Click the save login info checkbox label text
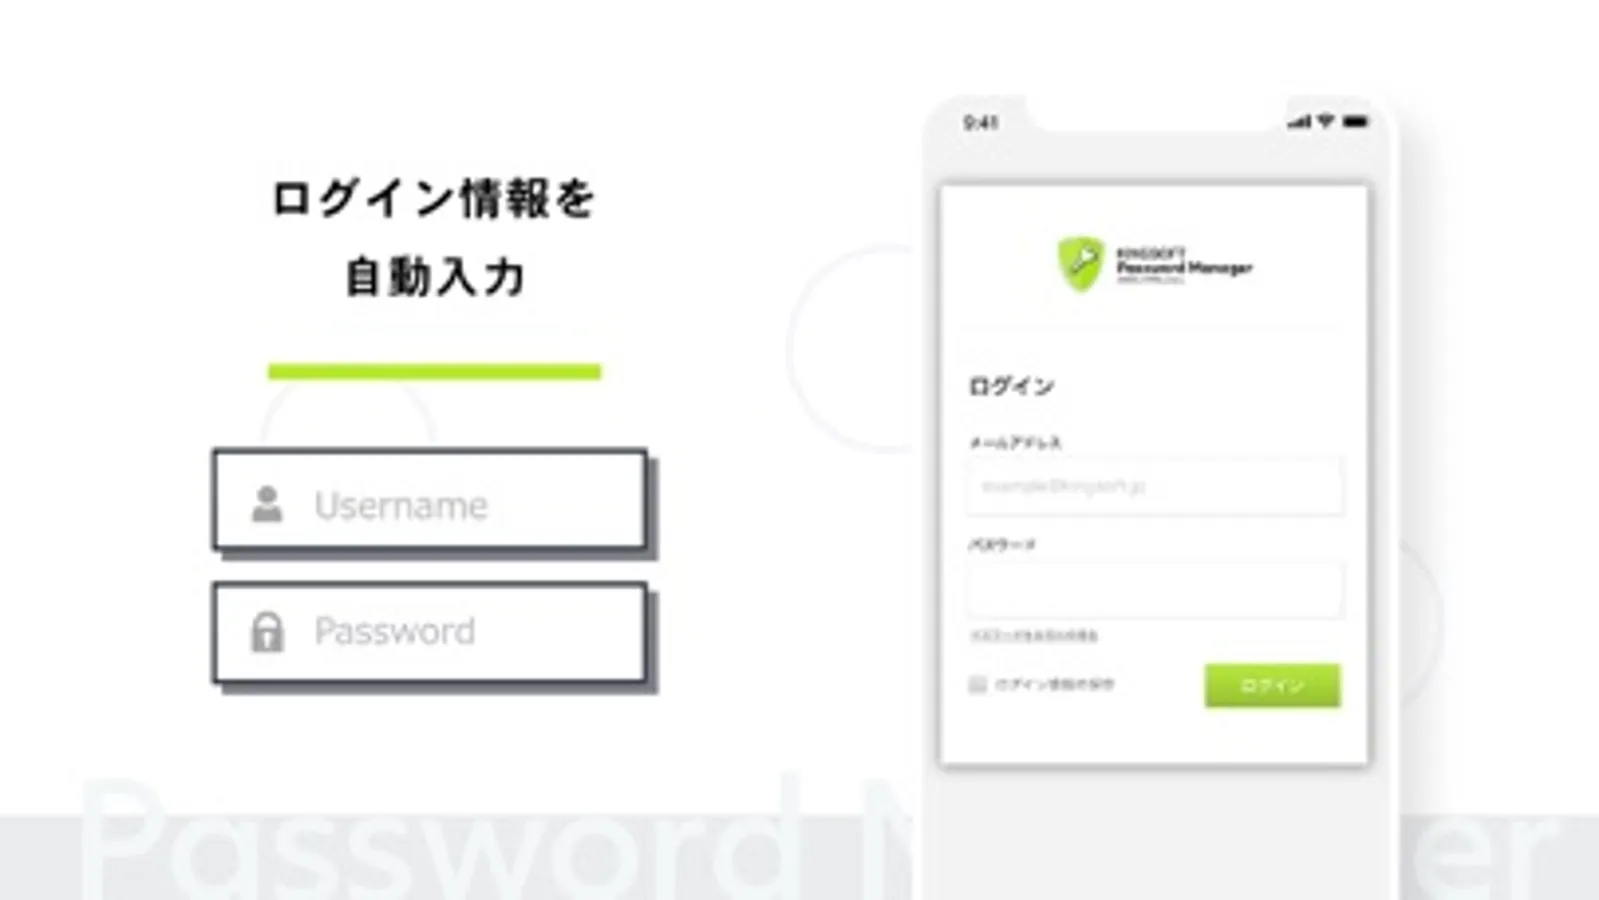This screenshot has height=900, width=1599. coord(1054,684)
